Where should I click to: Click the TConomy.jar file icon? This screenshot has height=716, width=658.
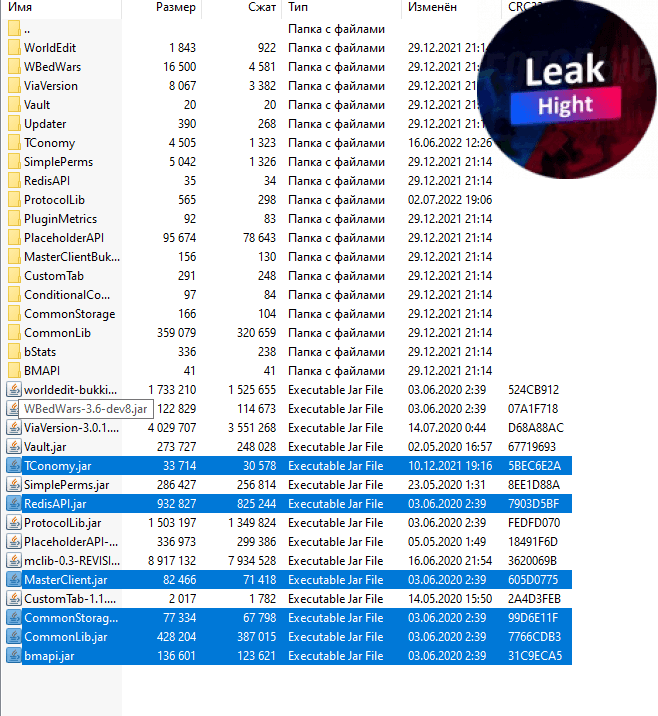pyautogui.click(x=14, y=466)
